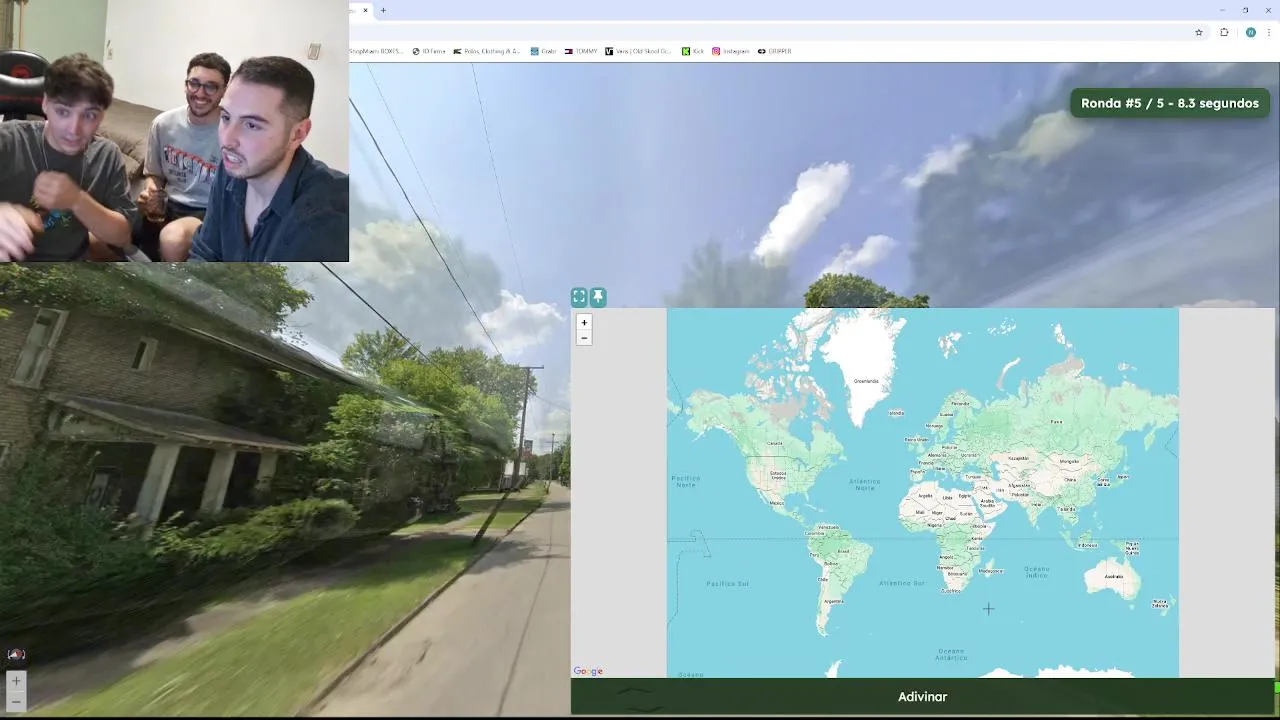1280x720 pixels.
Task: Open the Chrome three-dot menu
Action: (1270, 32)
